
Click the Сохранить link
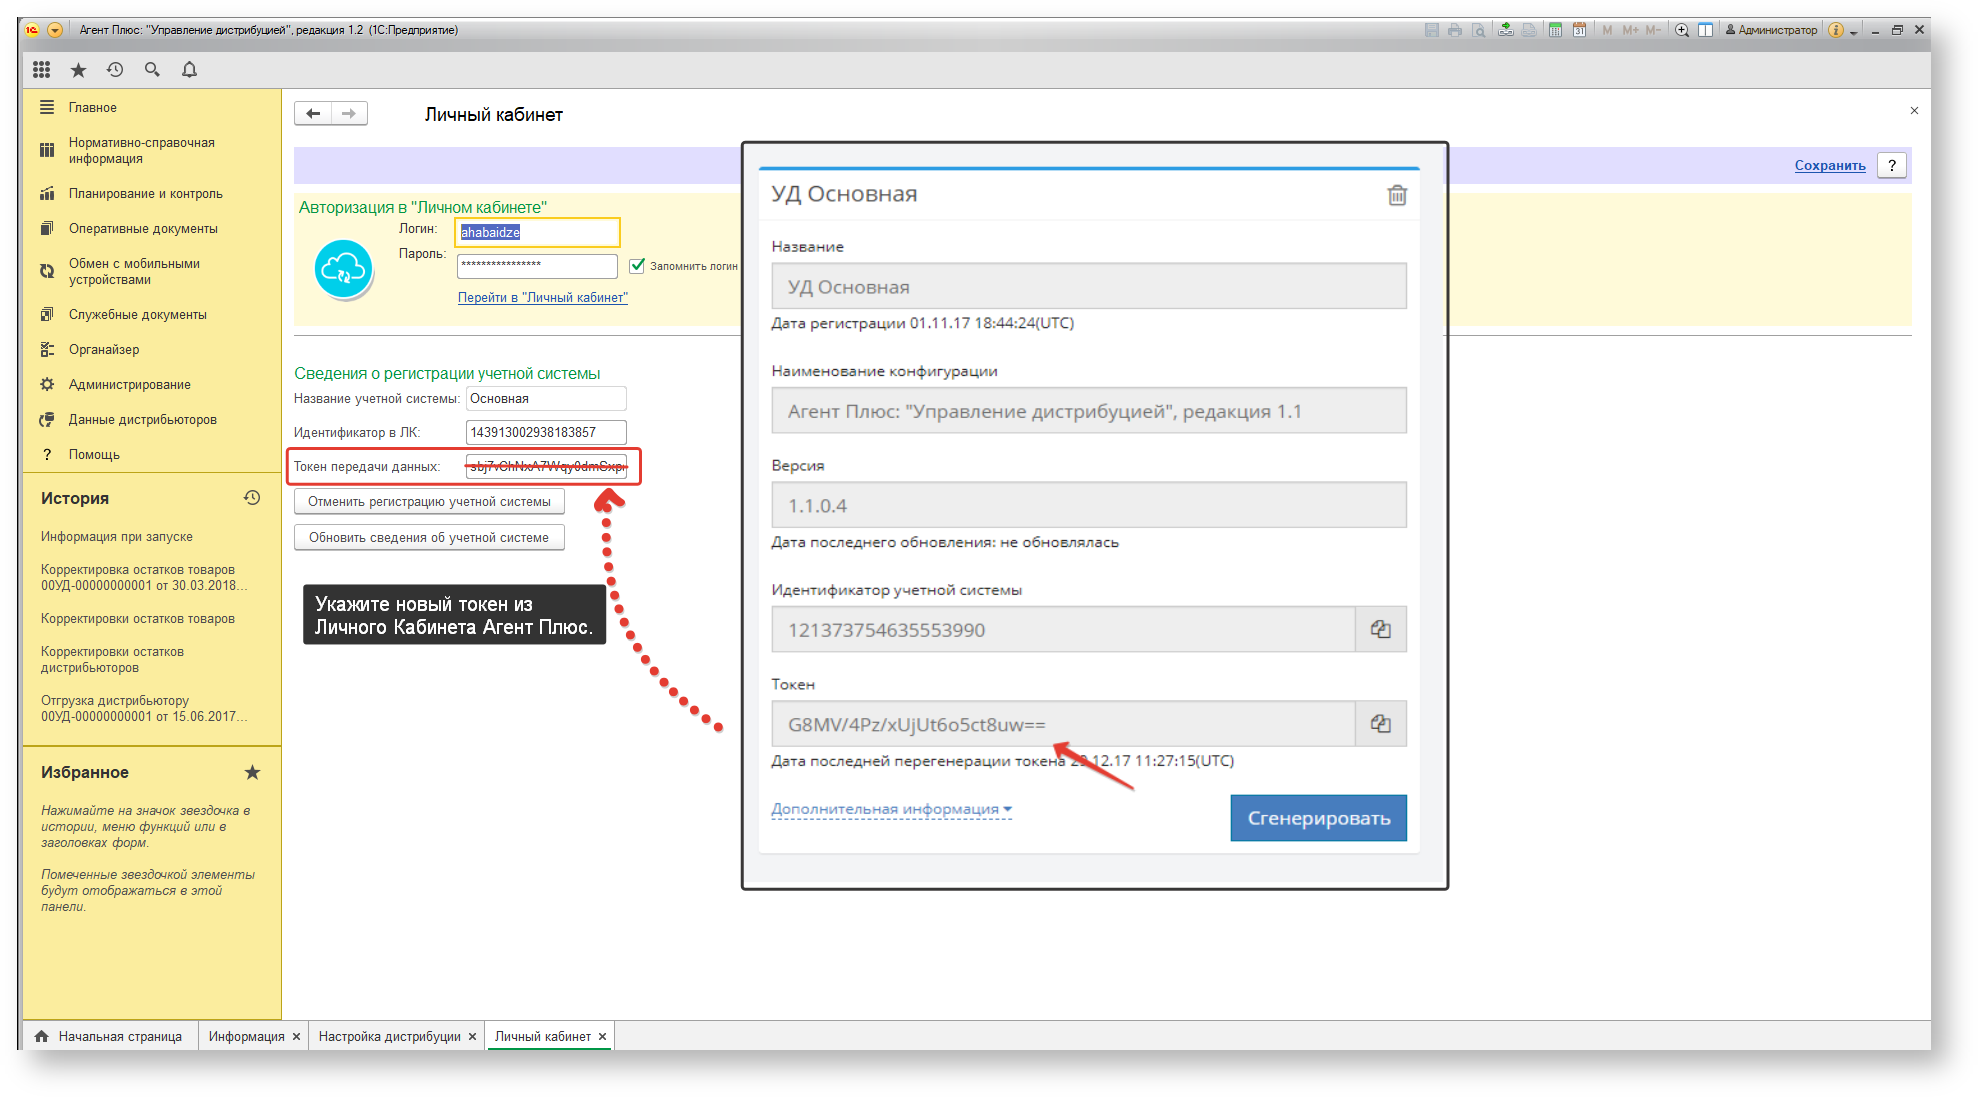pyautogui.click(x=1830, y=166)
